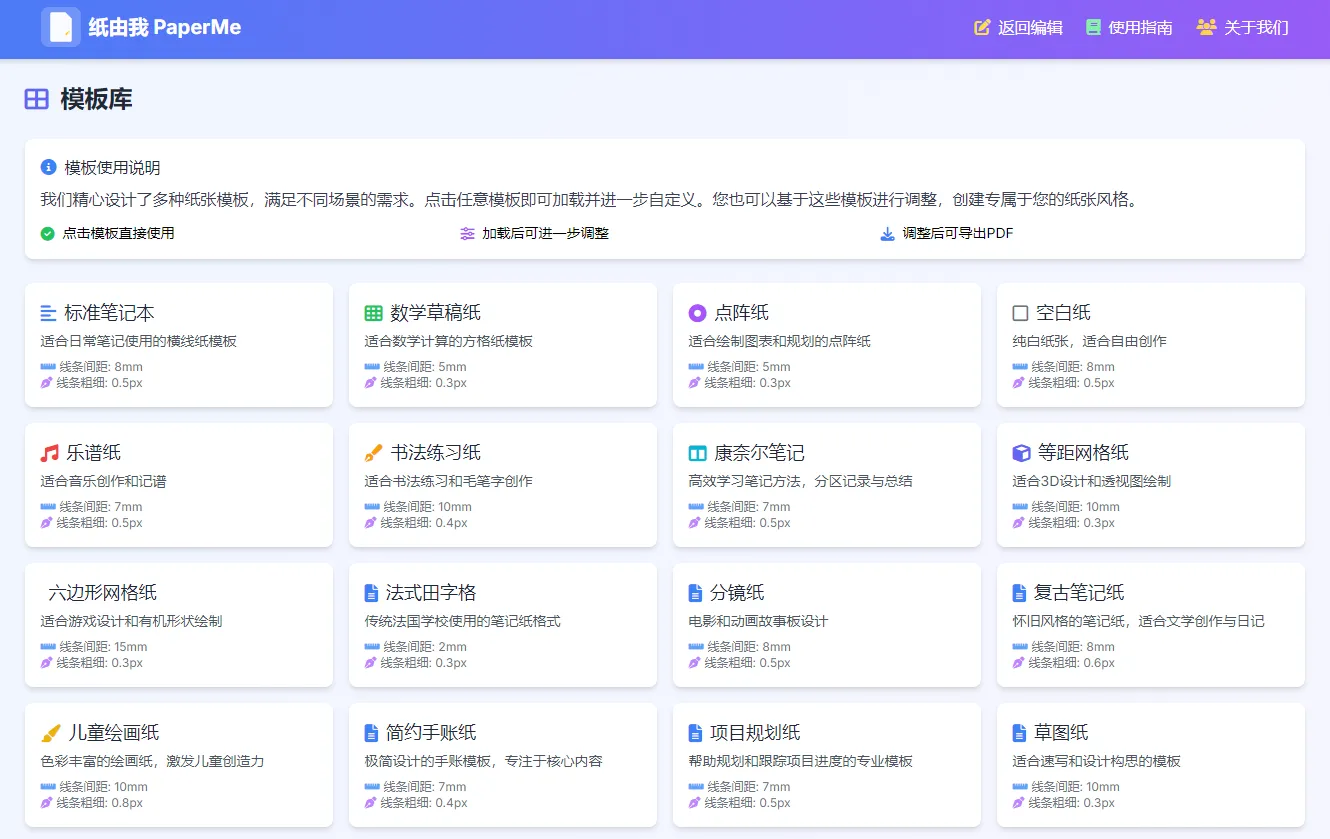Choose the 法式田字格 template
The height and width of the screenshot is (839, 1330).
click(502, 624)
